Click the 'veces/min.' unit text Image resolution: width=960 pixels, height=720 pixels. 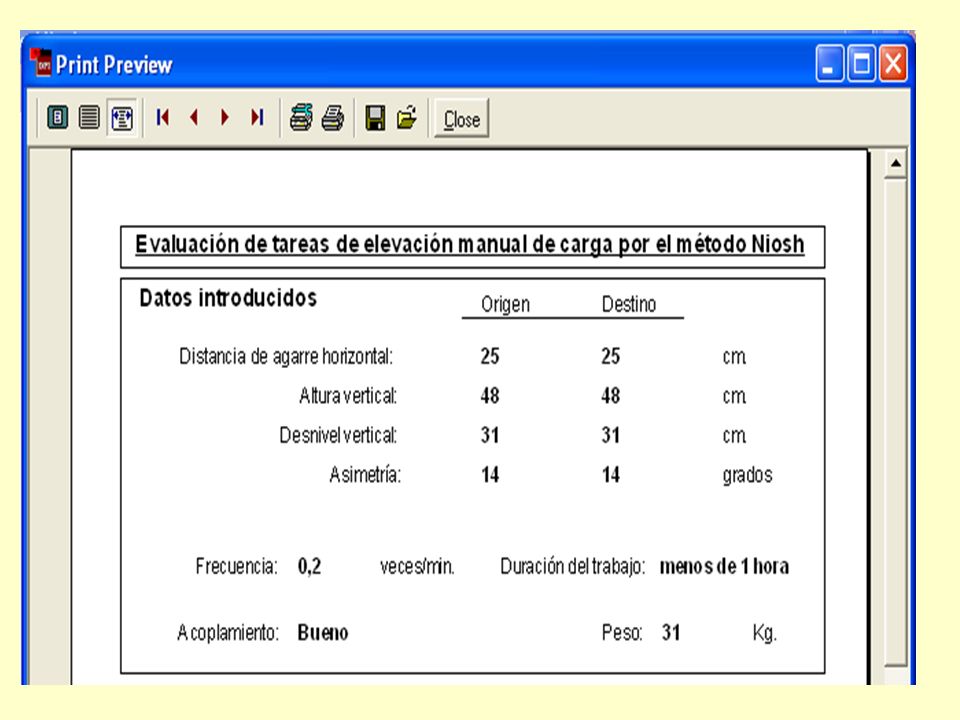pyautogui.click(x=417, y=566)
